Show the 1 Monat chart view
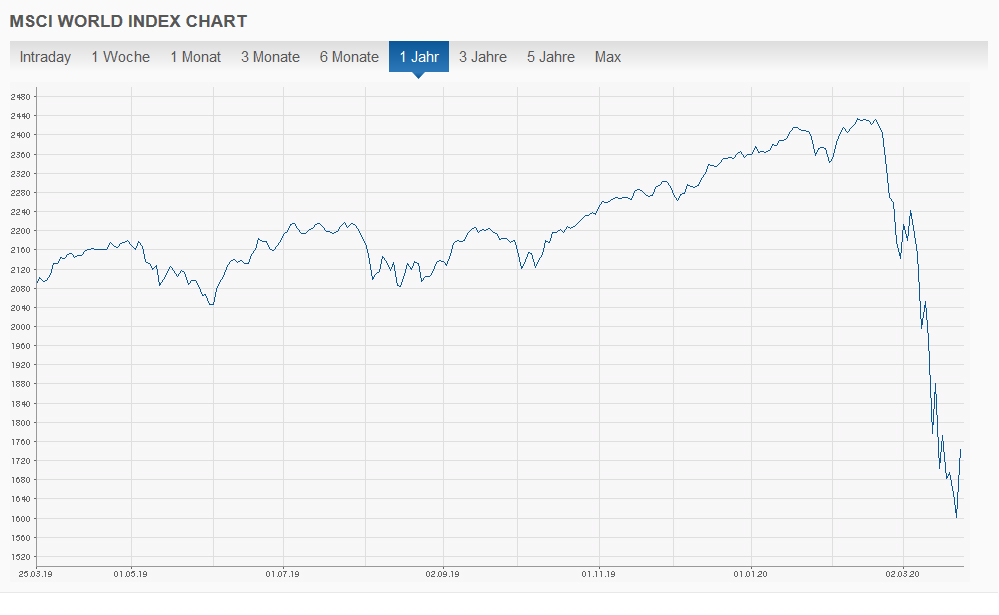 pyautogui.click(x=195, y=57)
